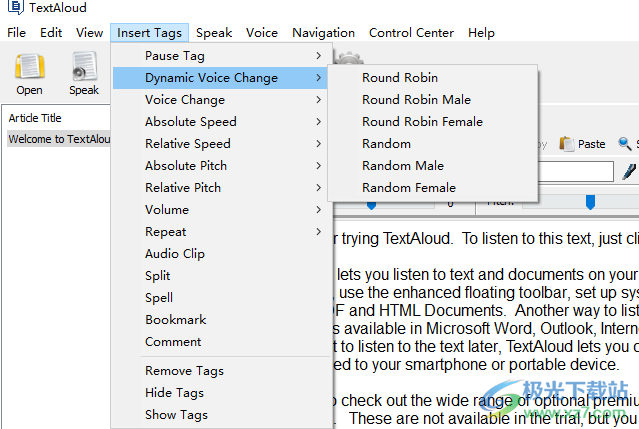Image resolution: width=639 pixels, height=429 pixels.
Task: Open the File menu
Action: point(17,33)
